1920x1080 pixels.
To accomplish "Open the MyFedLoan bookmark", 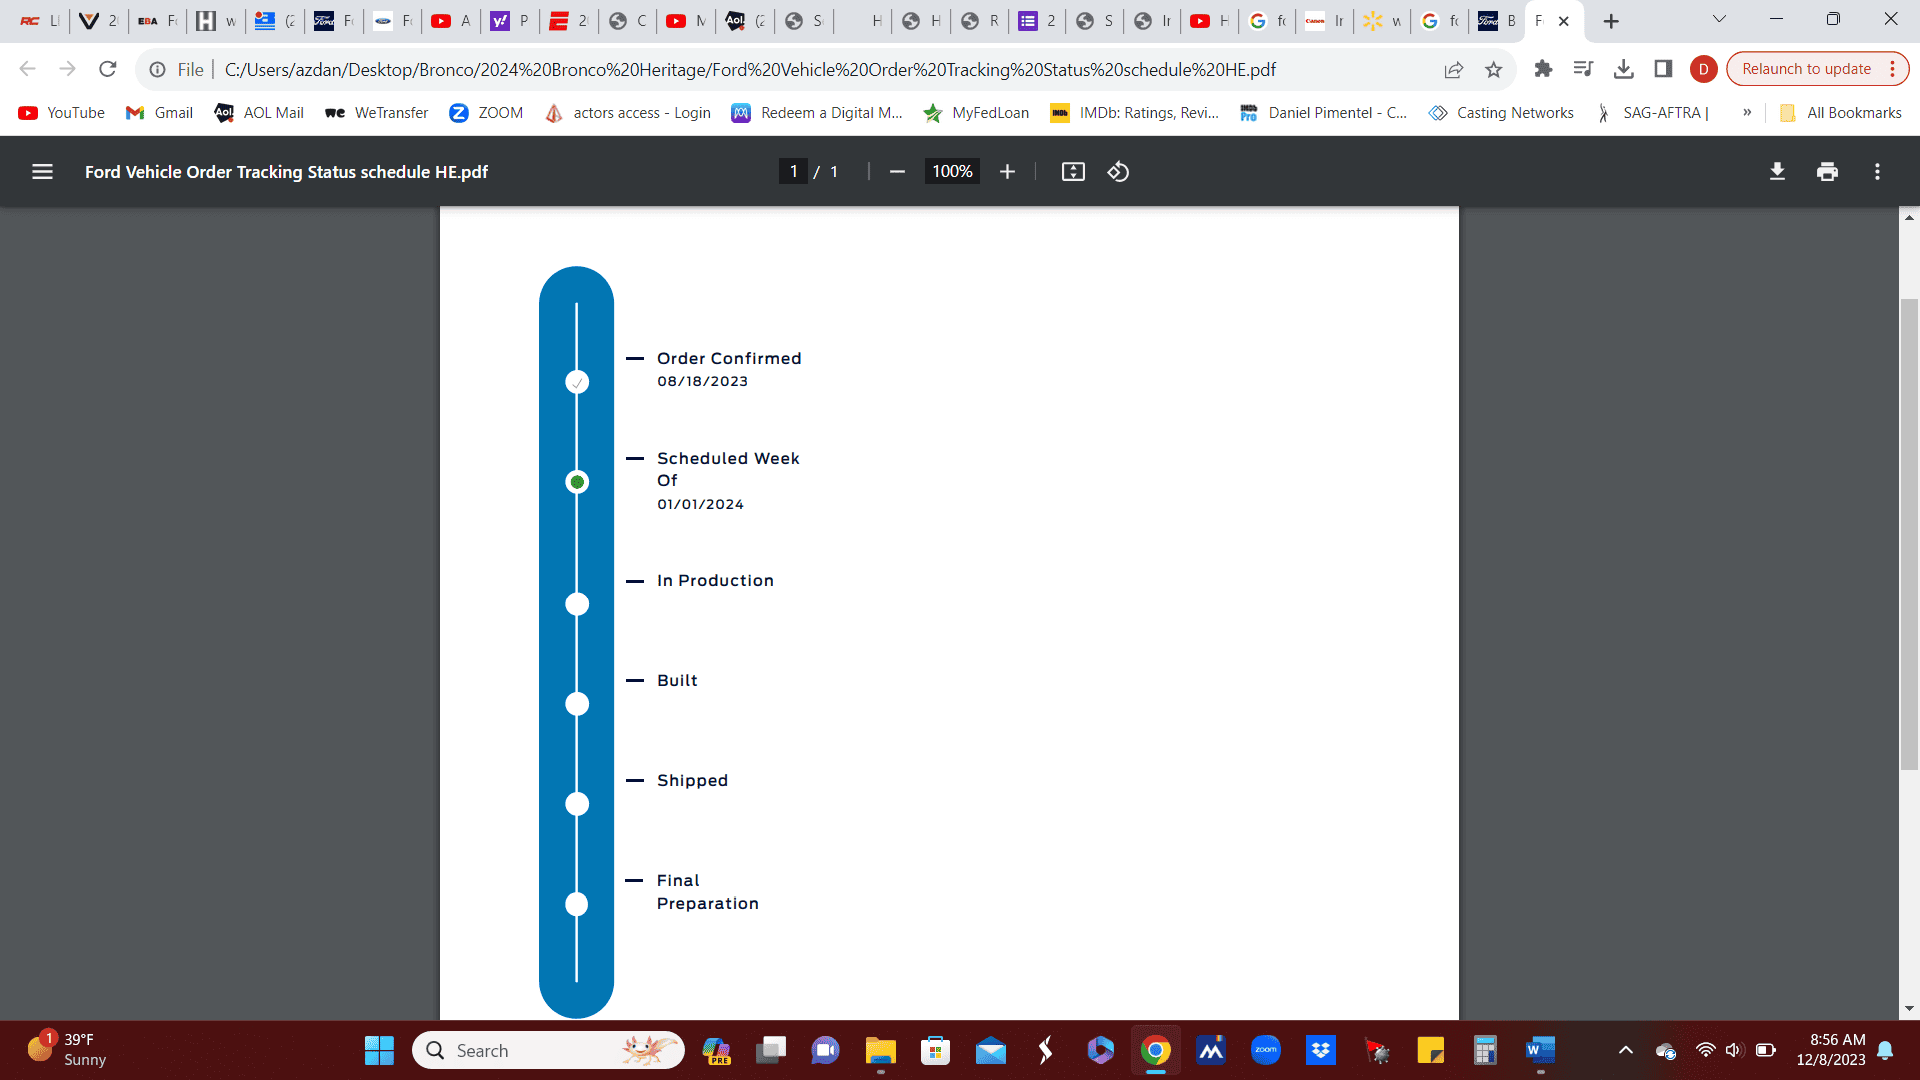I will 976,113.
